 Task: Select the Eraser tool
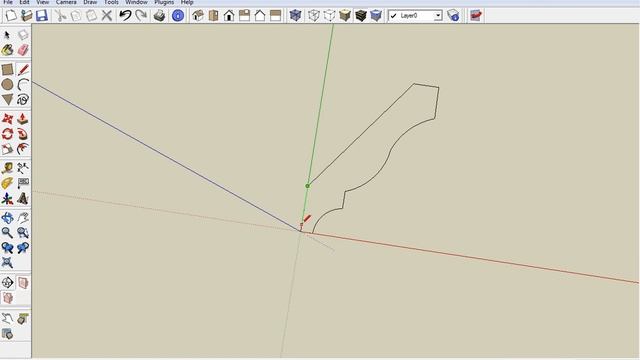point(23,50)
